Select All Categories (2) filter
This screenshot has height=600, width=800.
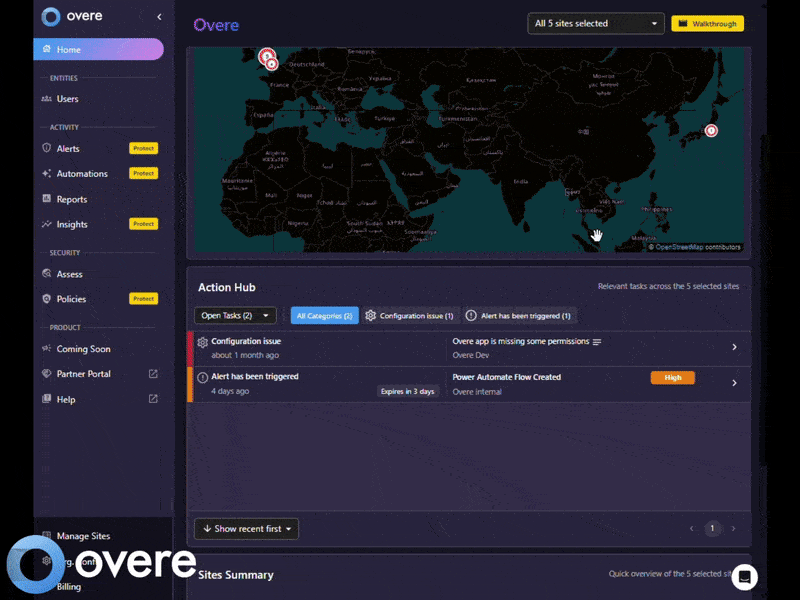324,316
